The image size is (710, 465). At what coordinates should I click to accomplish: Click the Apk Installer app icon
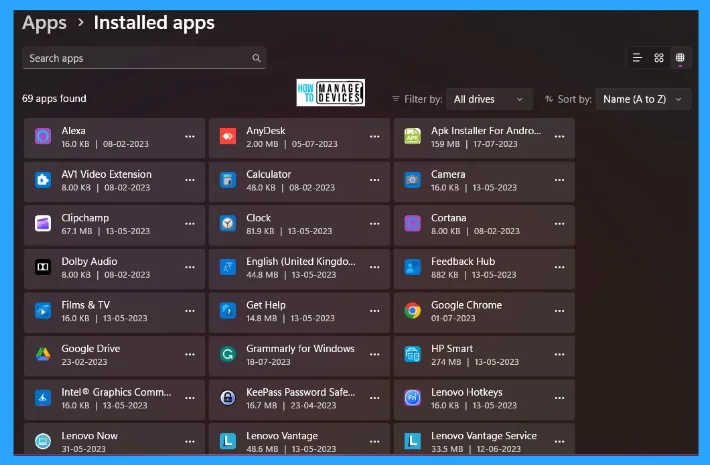(x=413, y=136)
